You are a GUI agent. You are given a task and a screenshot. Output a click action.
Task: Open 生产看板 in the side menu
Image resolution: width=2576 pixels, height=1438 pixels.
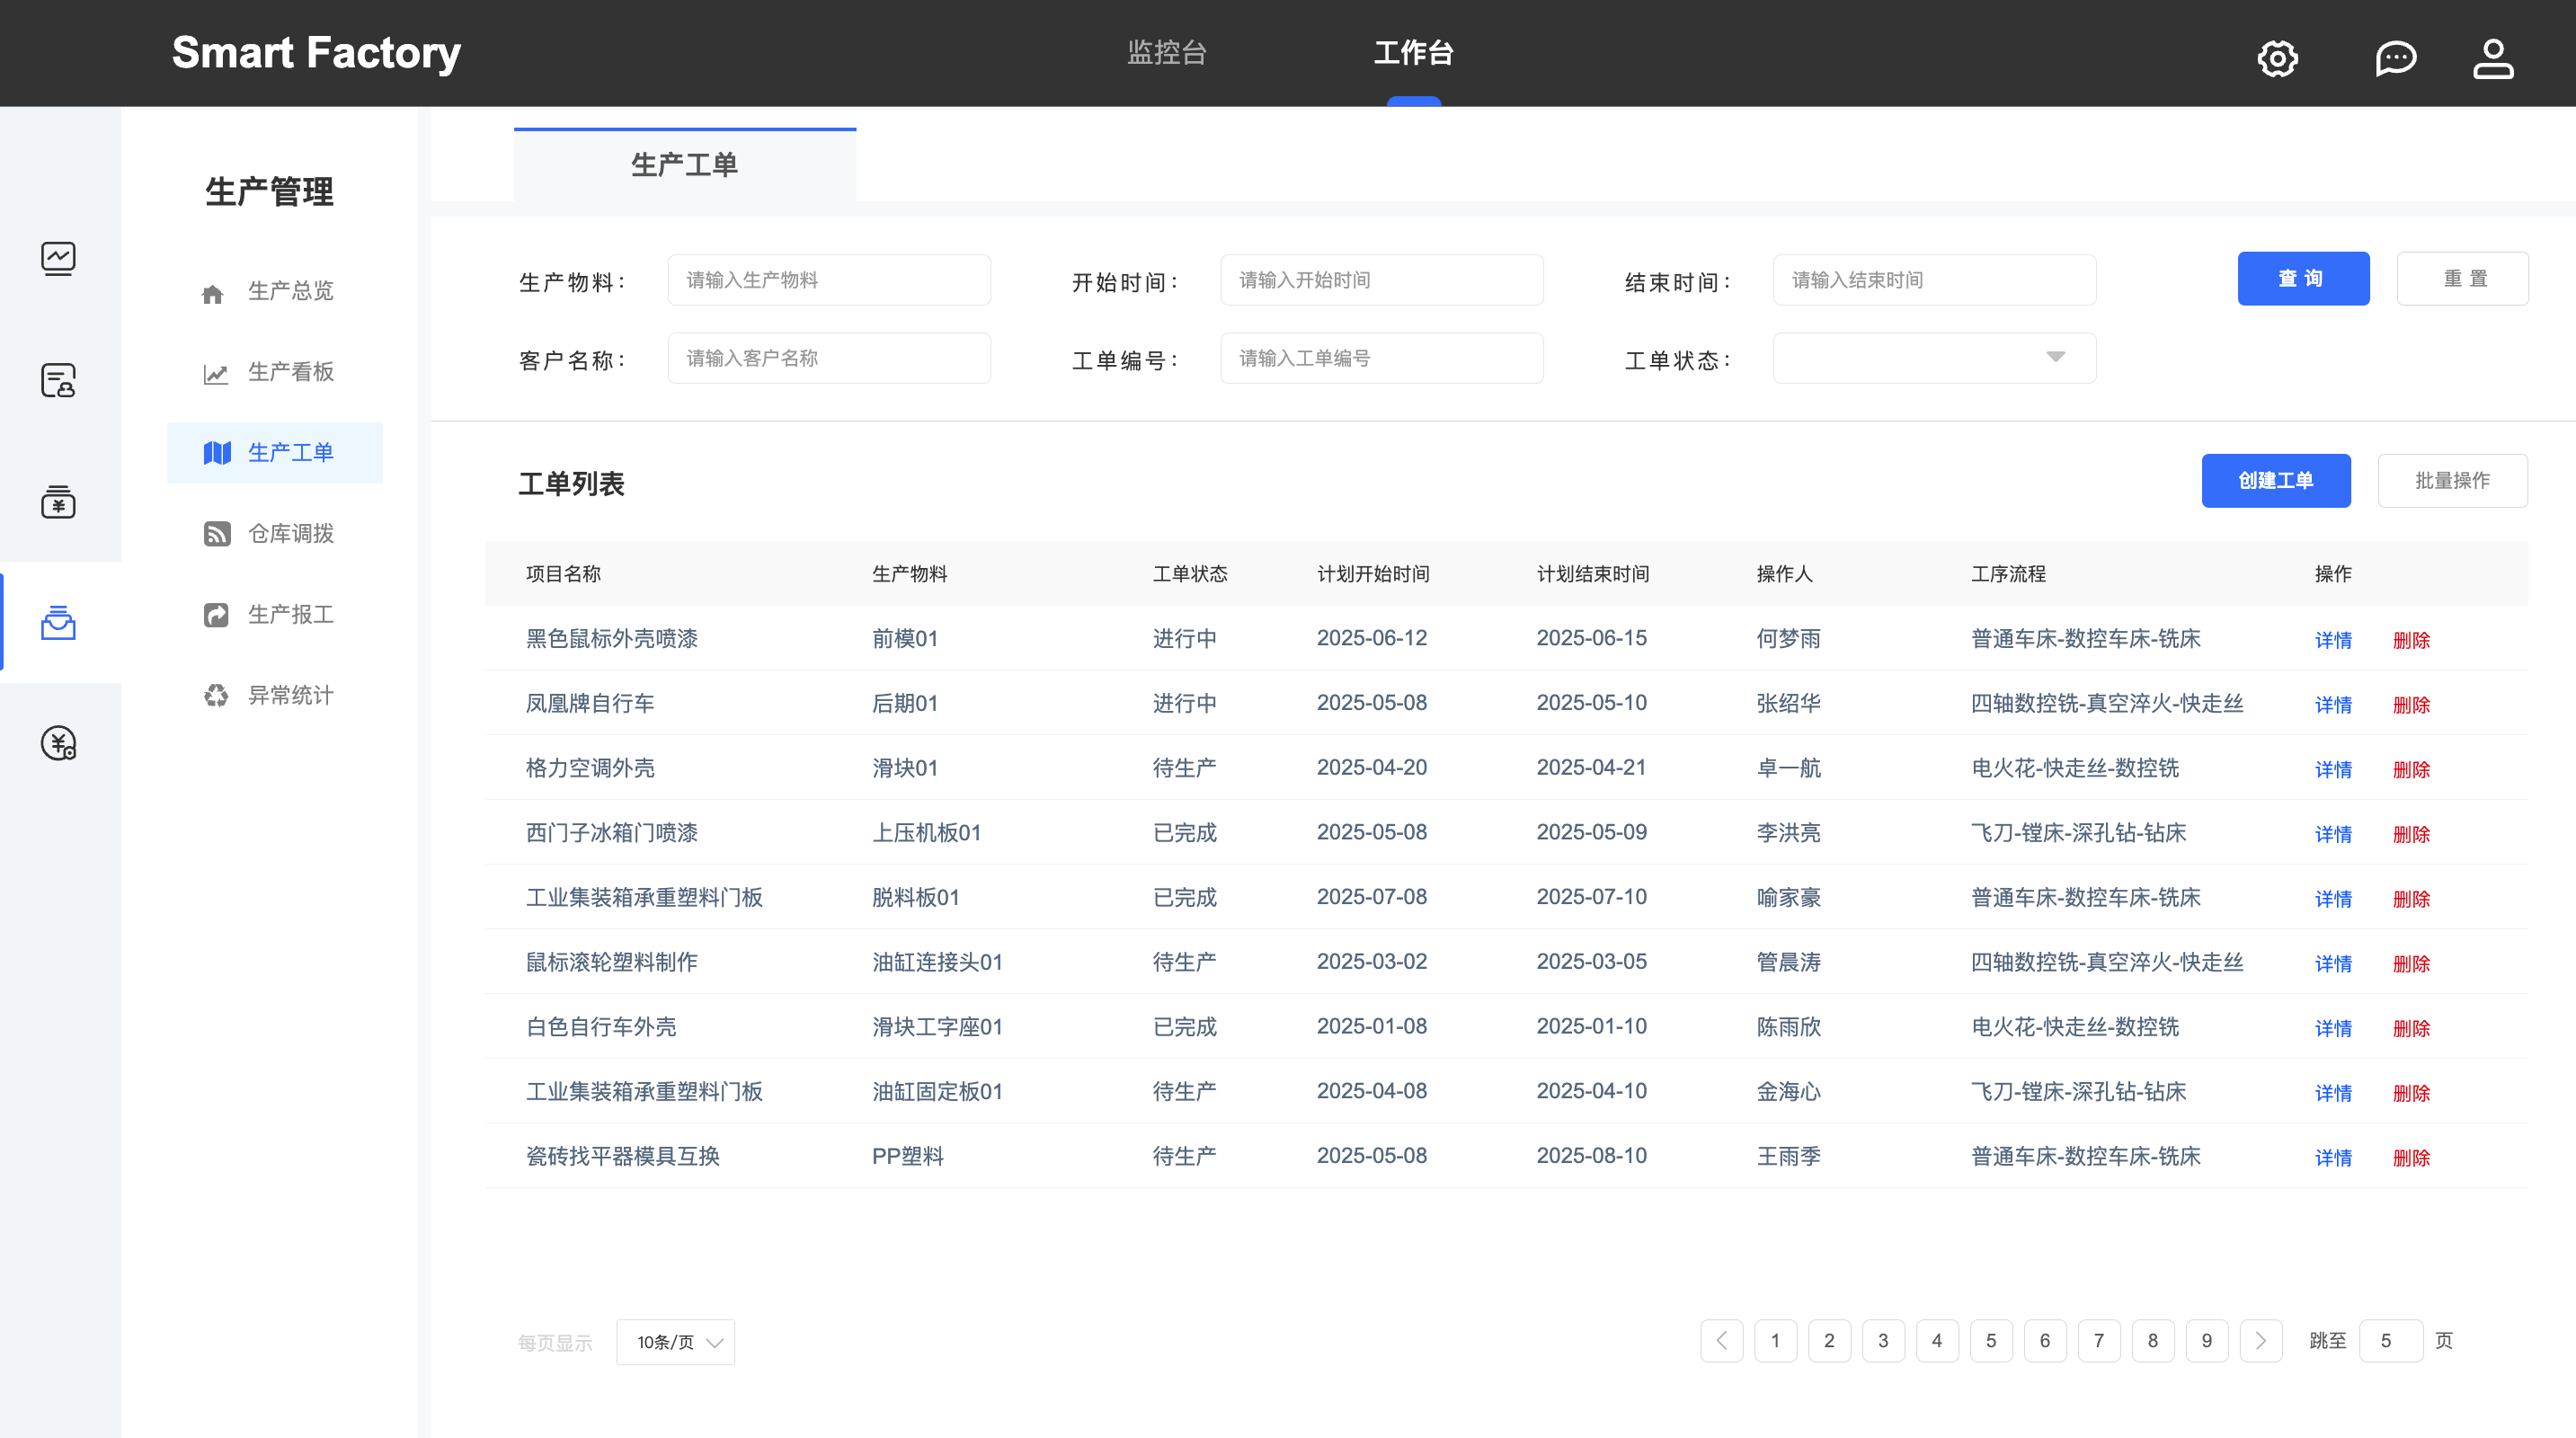[290, 371]
